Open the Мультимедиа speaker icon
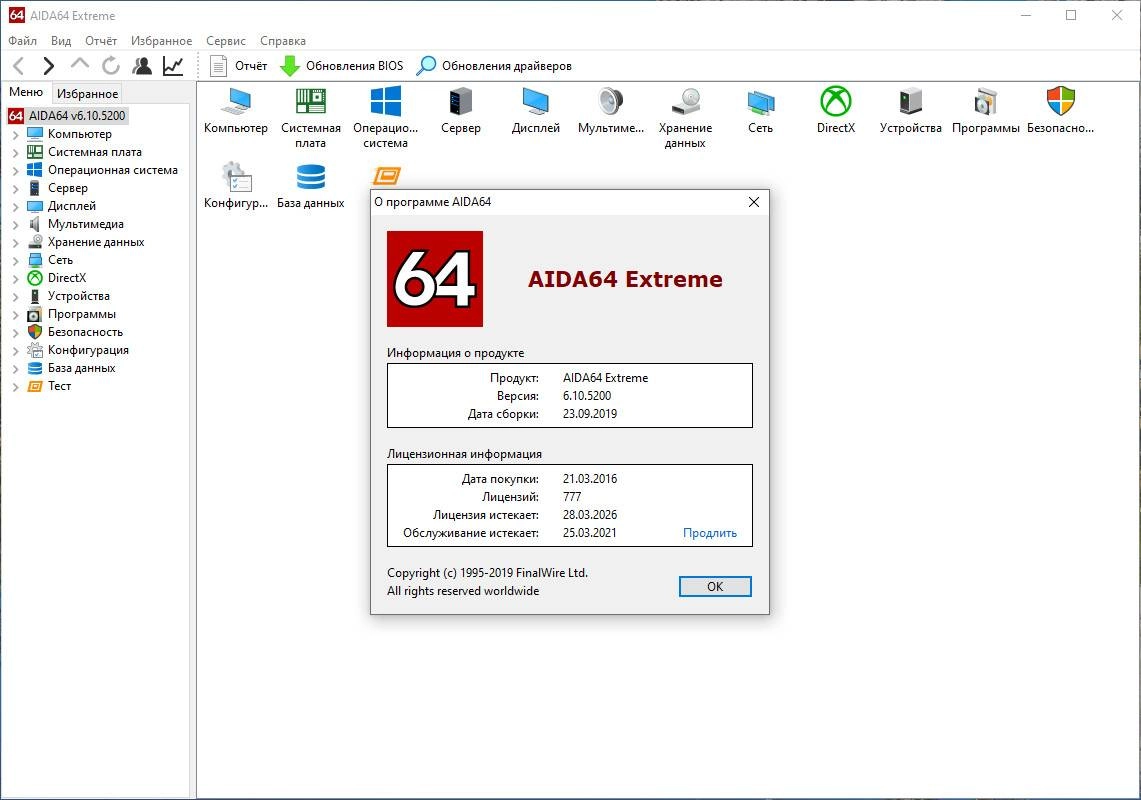Screen dimensions: 1141x800 click(x=611, y=111)
